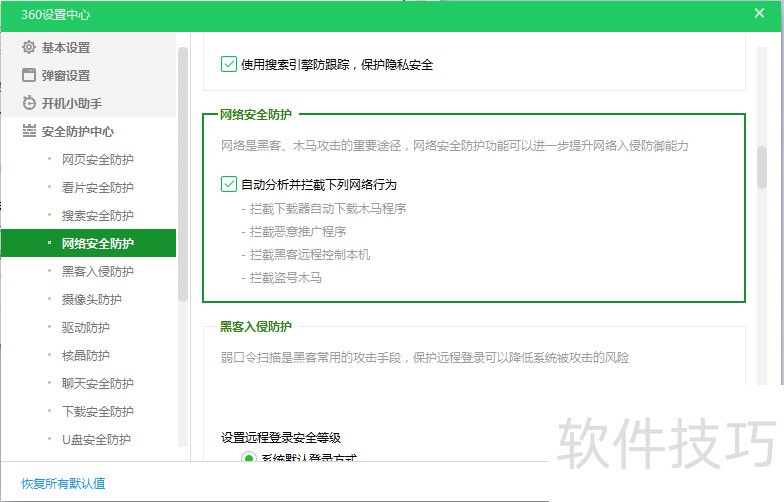784x502 pixels.
Task: Select 网络安全防护 in sidebar
Action: (88, 244)
